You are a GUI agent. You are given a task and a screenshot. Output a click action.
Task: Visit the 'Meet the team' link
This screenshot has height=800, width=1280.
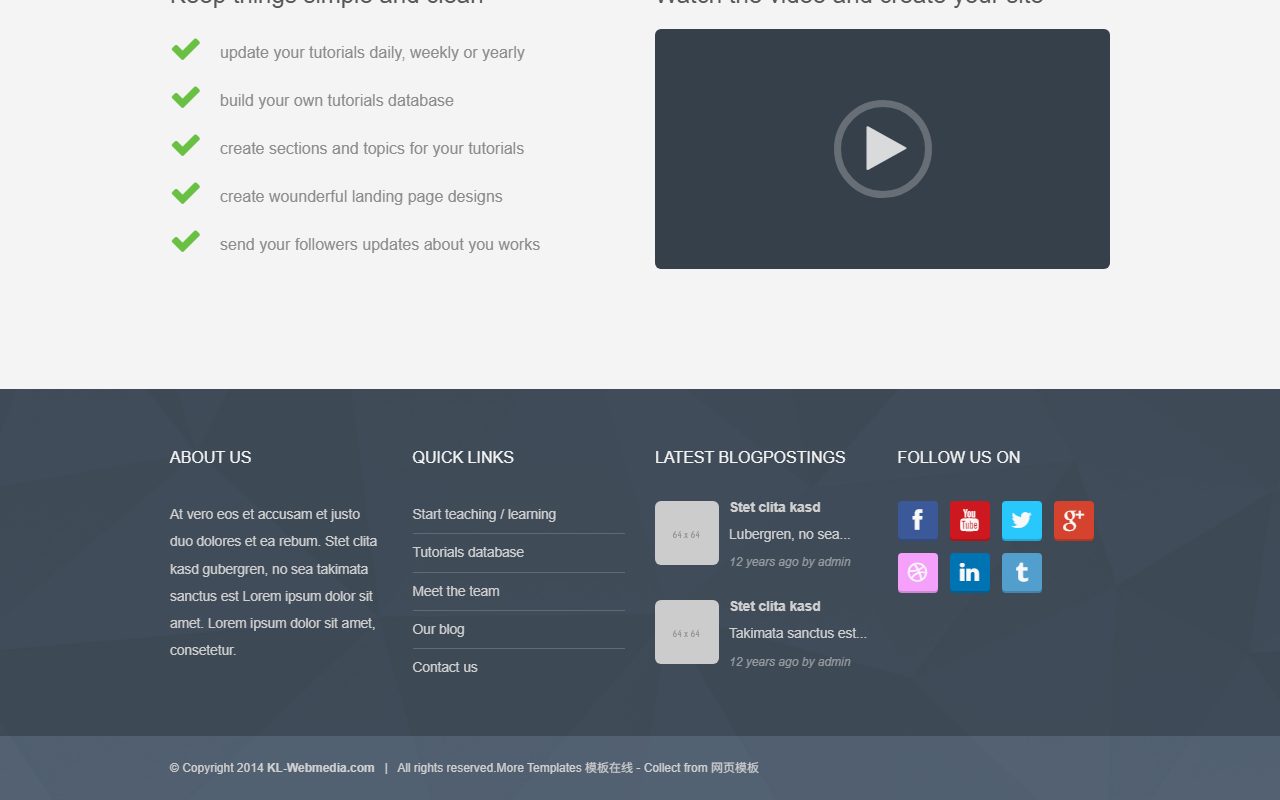pos(456,591)
